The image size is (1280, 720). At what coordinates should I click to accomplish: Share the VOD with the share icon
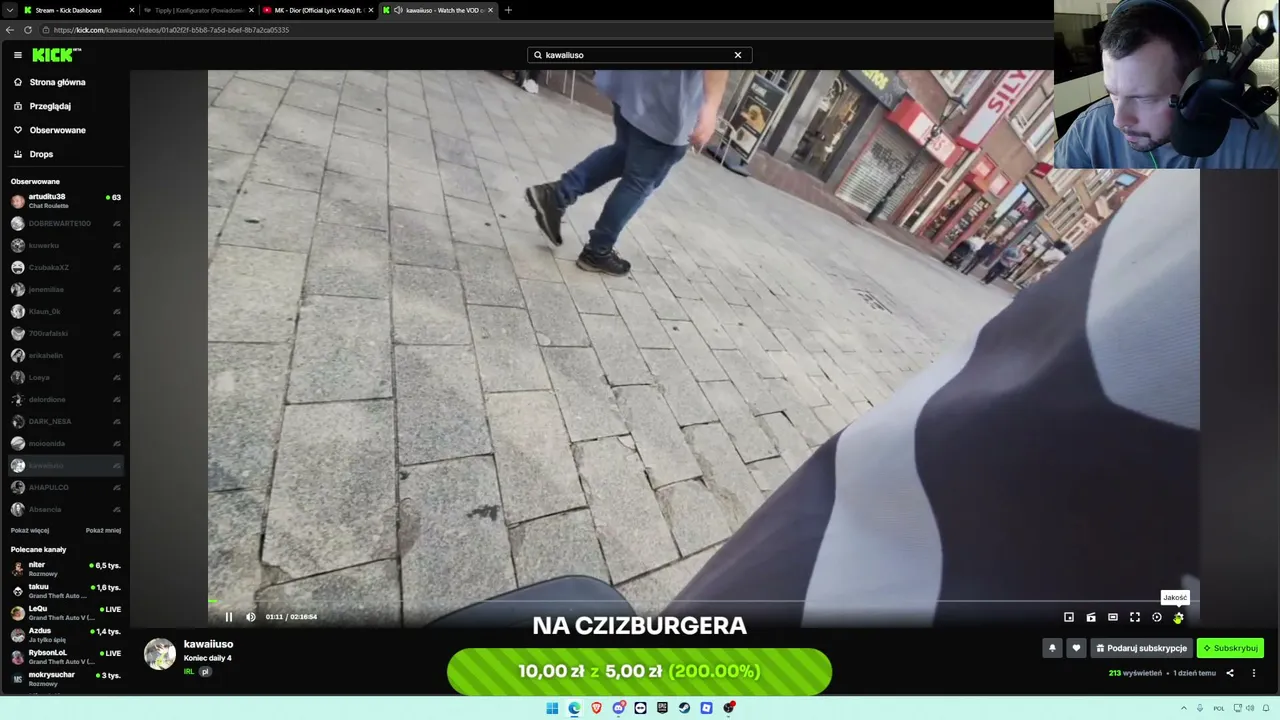click(1230, 673)
